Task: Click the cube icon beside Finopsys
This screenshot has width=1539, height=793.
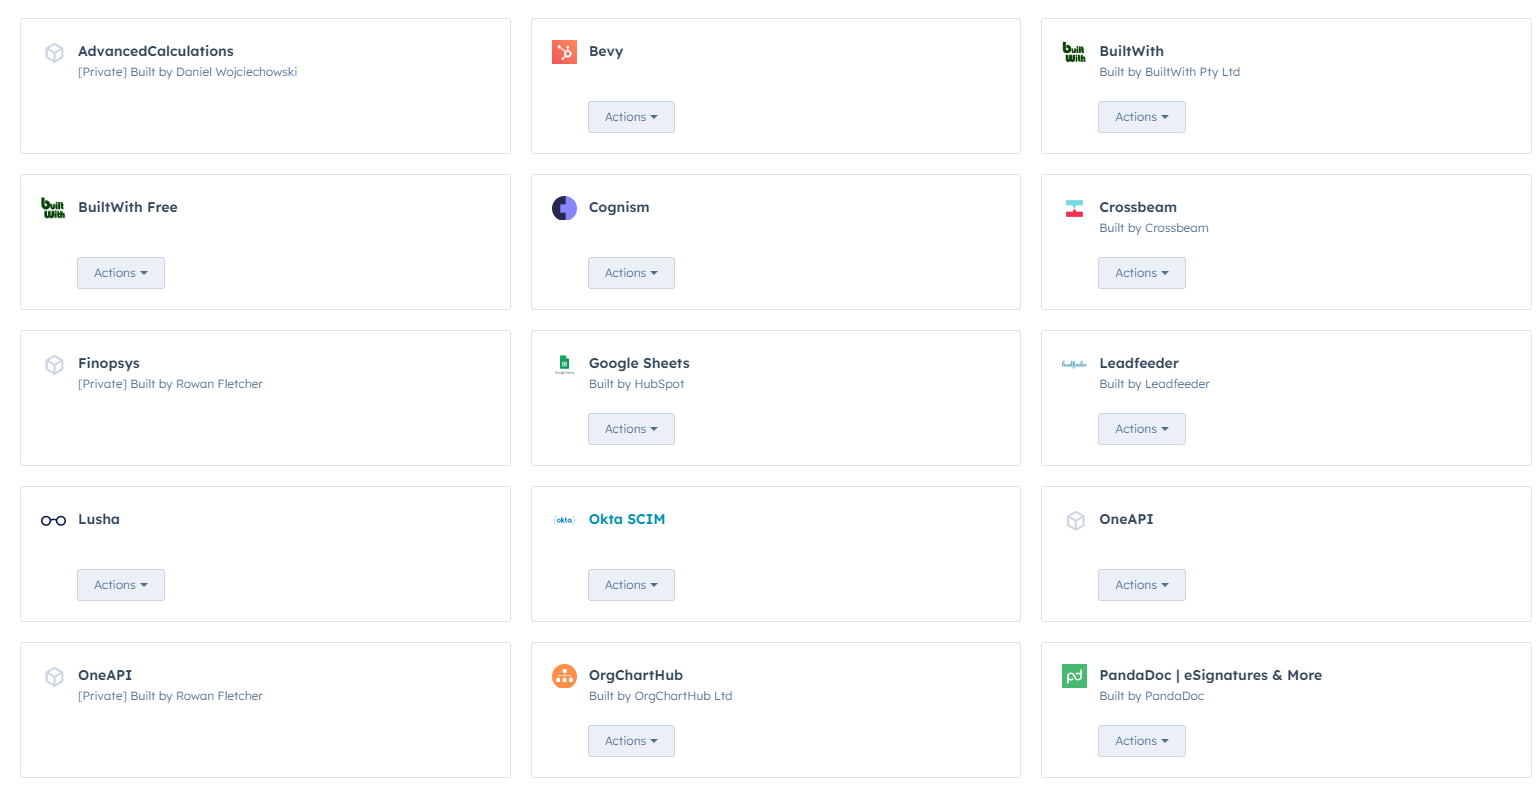Action: 53,364
